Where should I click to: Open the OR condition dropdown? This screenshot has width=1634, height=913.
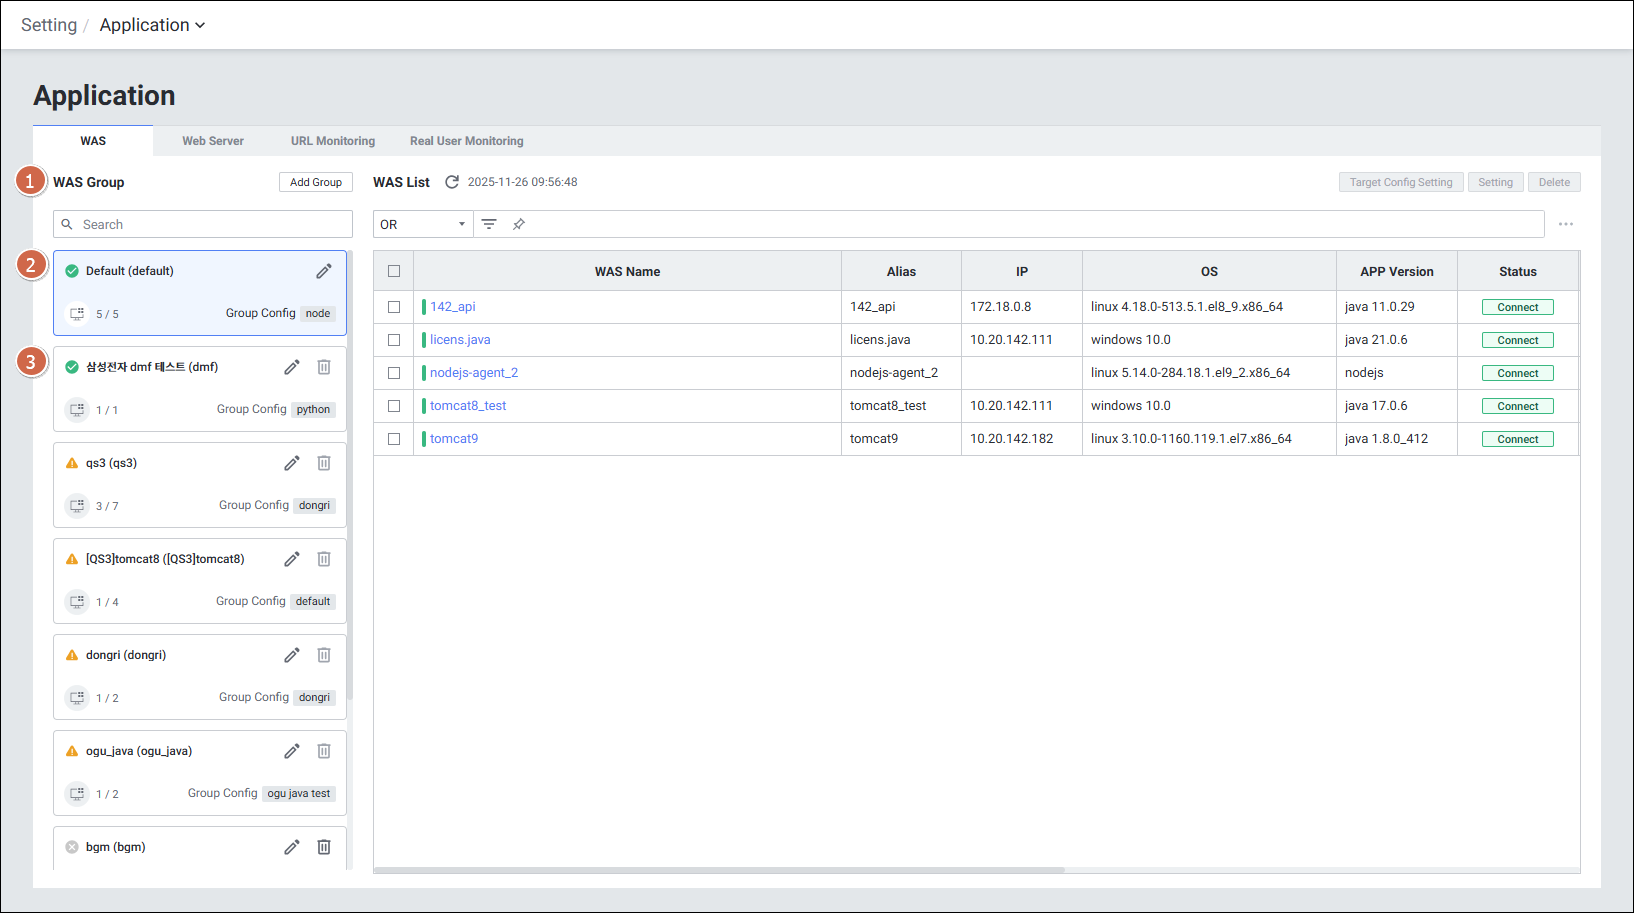422,224
